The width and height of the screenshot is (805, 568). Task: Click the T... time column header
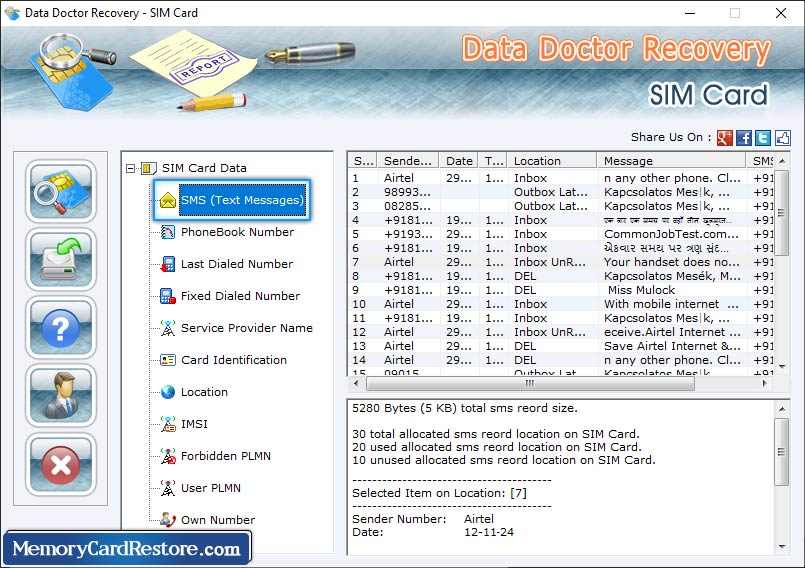493,161
